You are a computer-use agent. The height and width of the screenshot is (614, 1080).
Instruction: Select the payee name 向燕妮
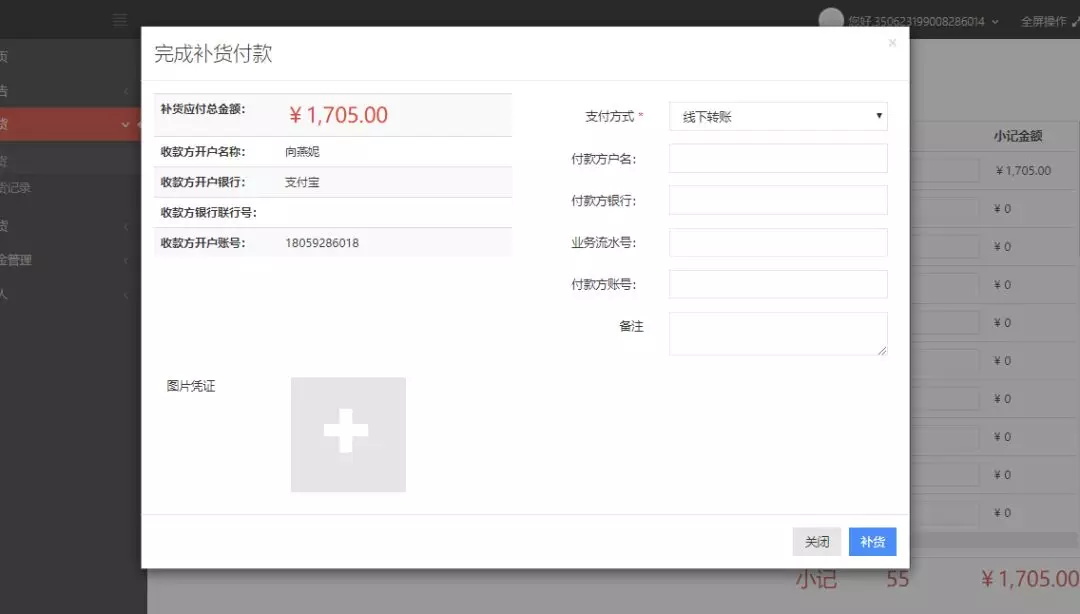302,152
